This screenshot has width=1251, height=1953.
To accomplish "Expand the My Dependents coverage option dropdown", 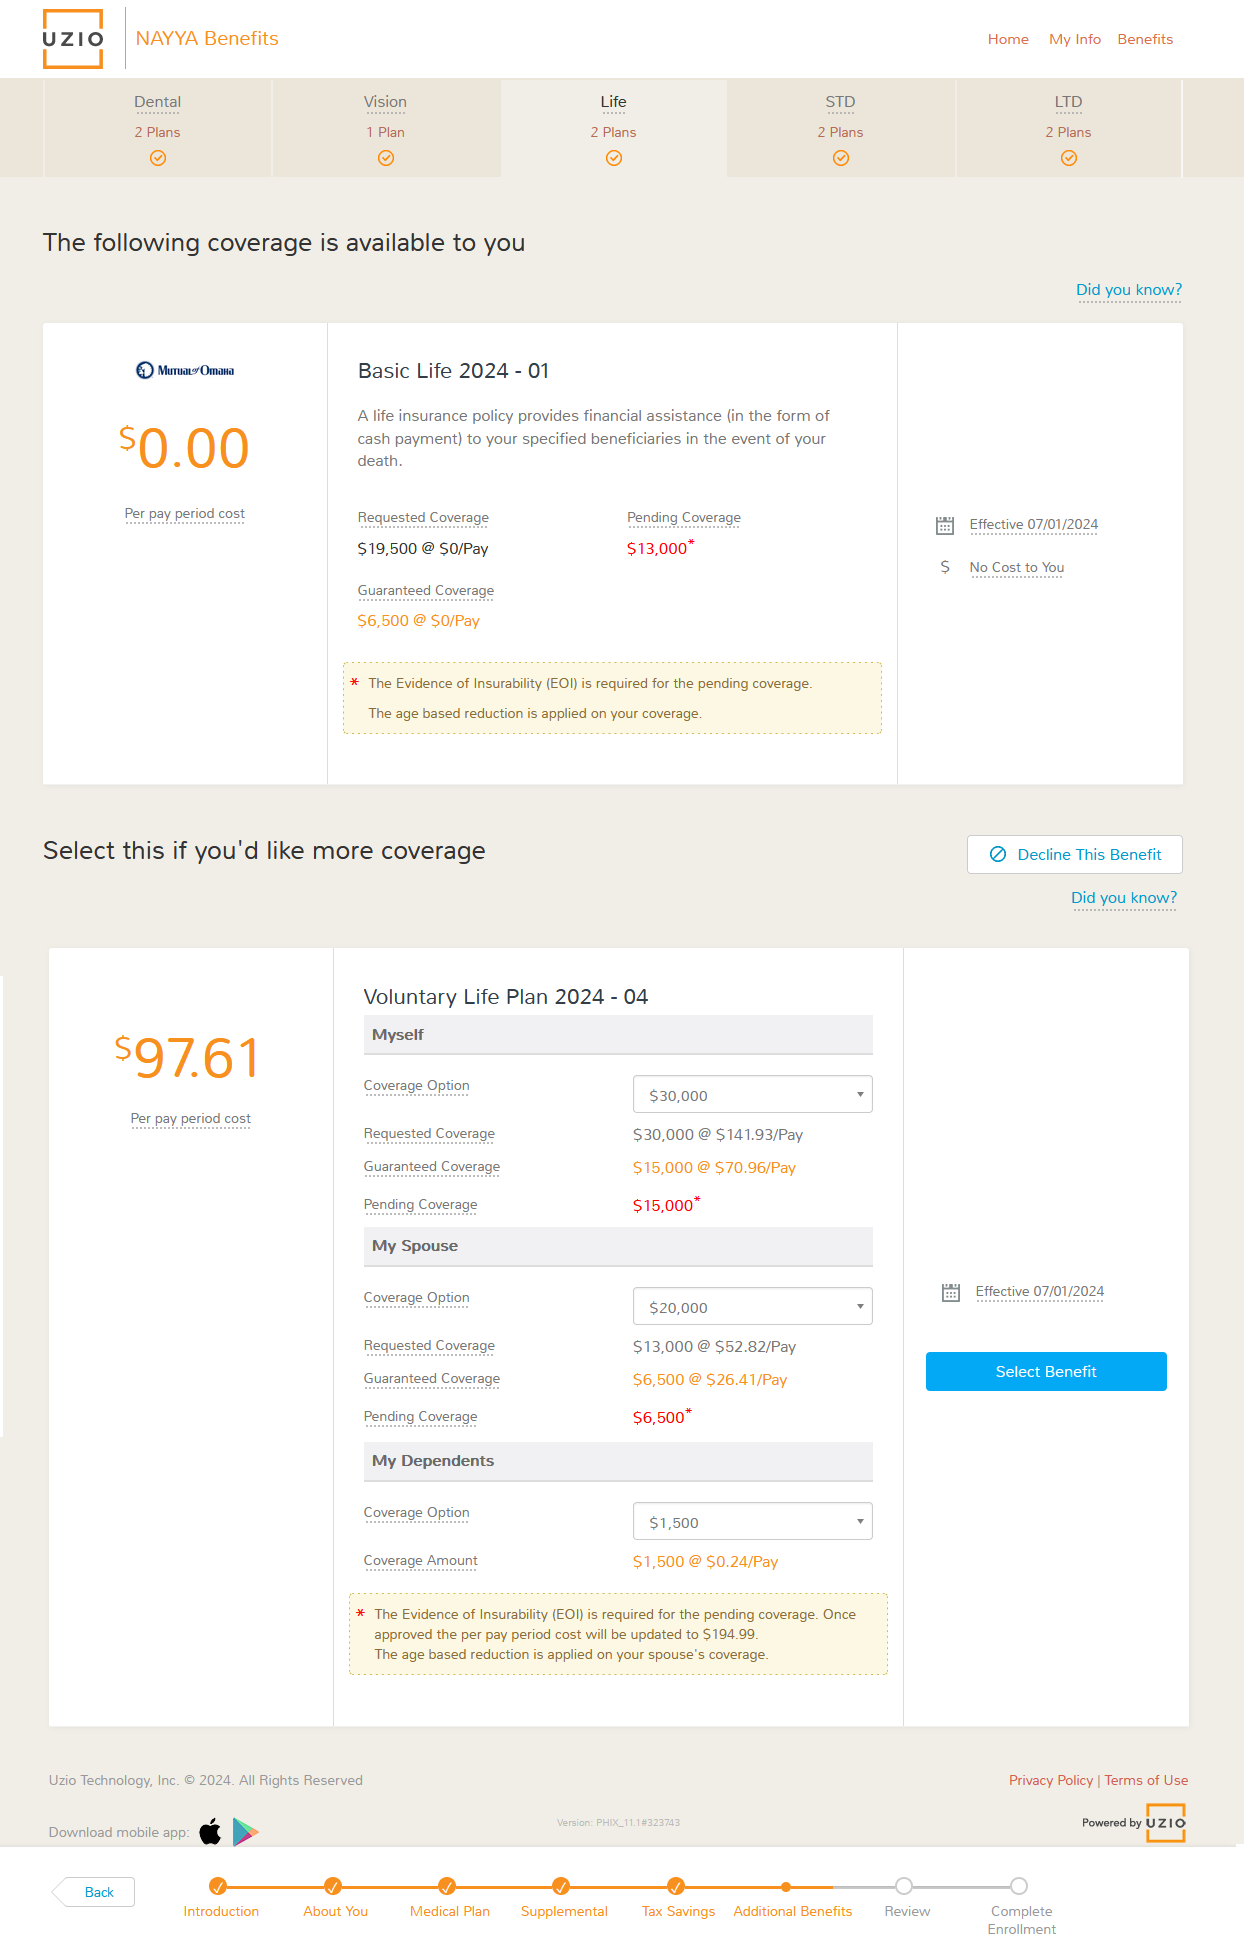I will tap(752, 1522).
